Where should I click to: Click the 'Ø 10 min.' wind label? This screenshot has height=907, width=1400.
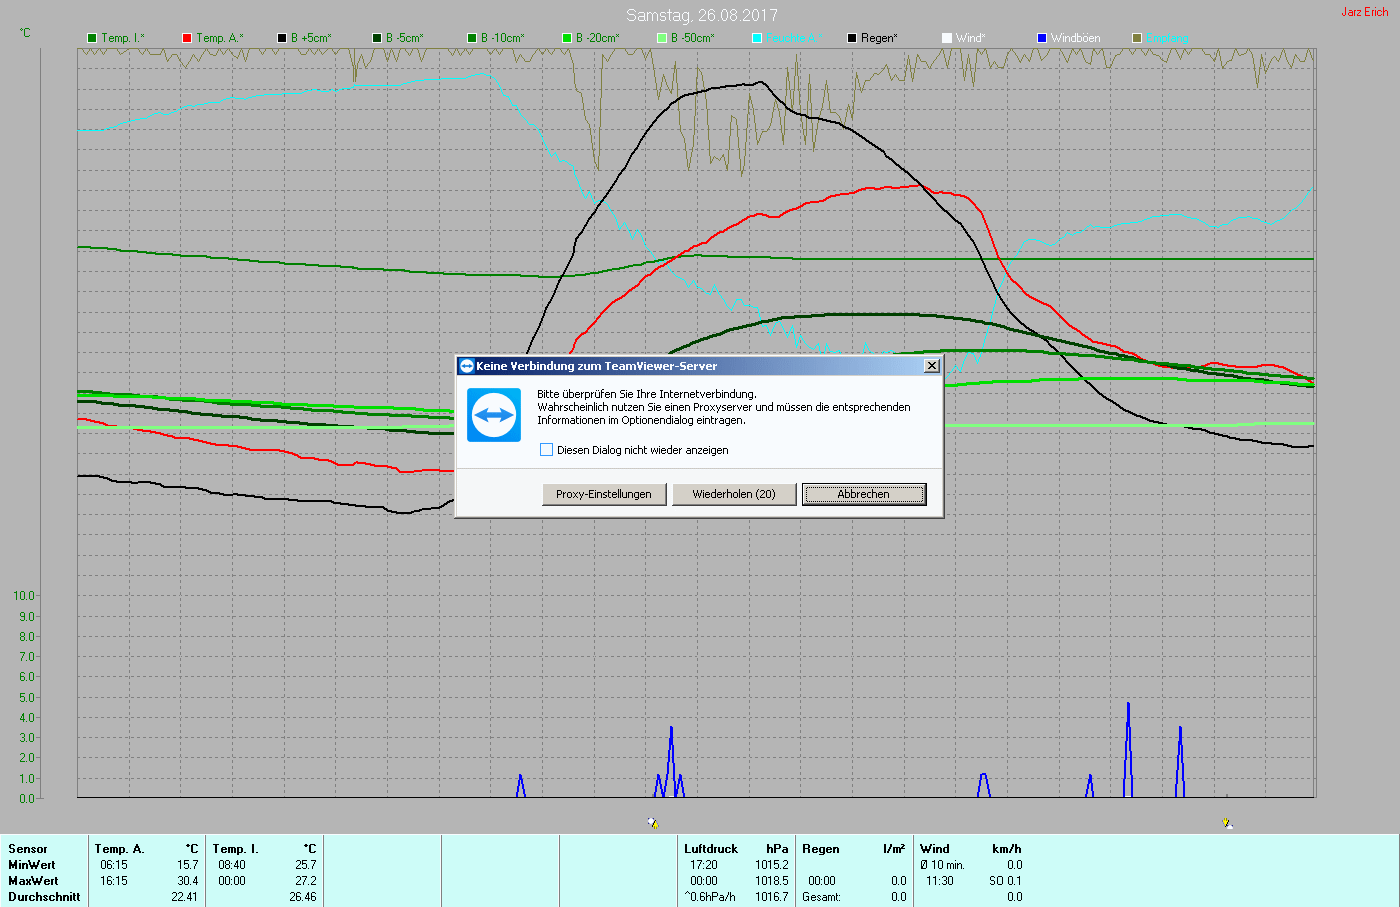click(942, 865)
